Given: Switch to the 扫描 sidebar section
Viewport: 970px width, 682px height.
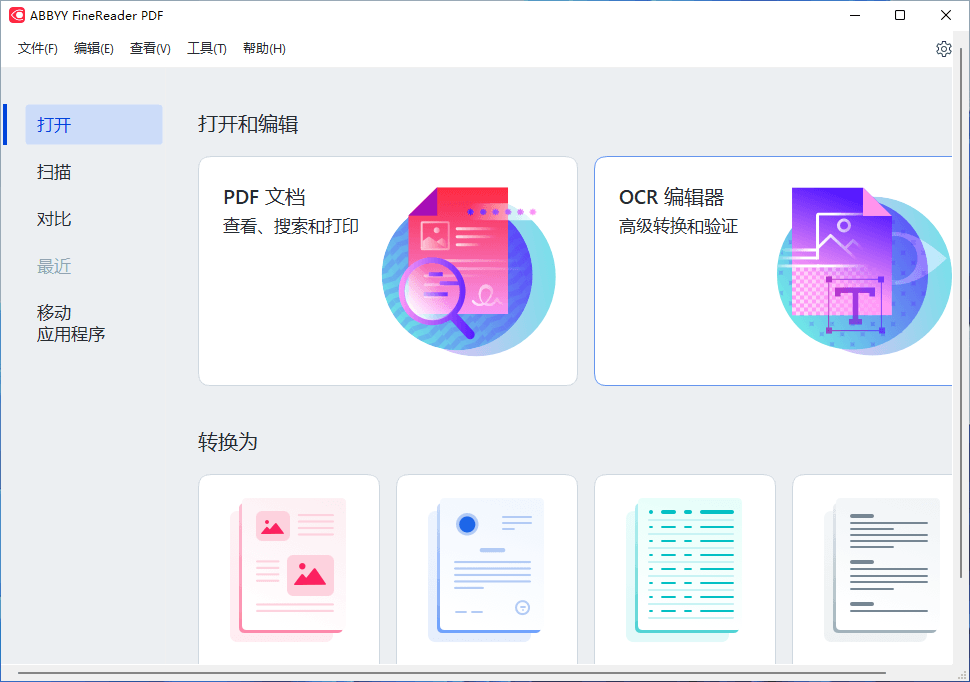Looking at the screenshot, I should (53, 172).
